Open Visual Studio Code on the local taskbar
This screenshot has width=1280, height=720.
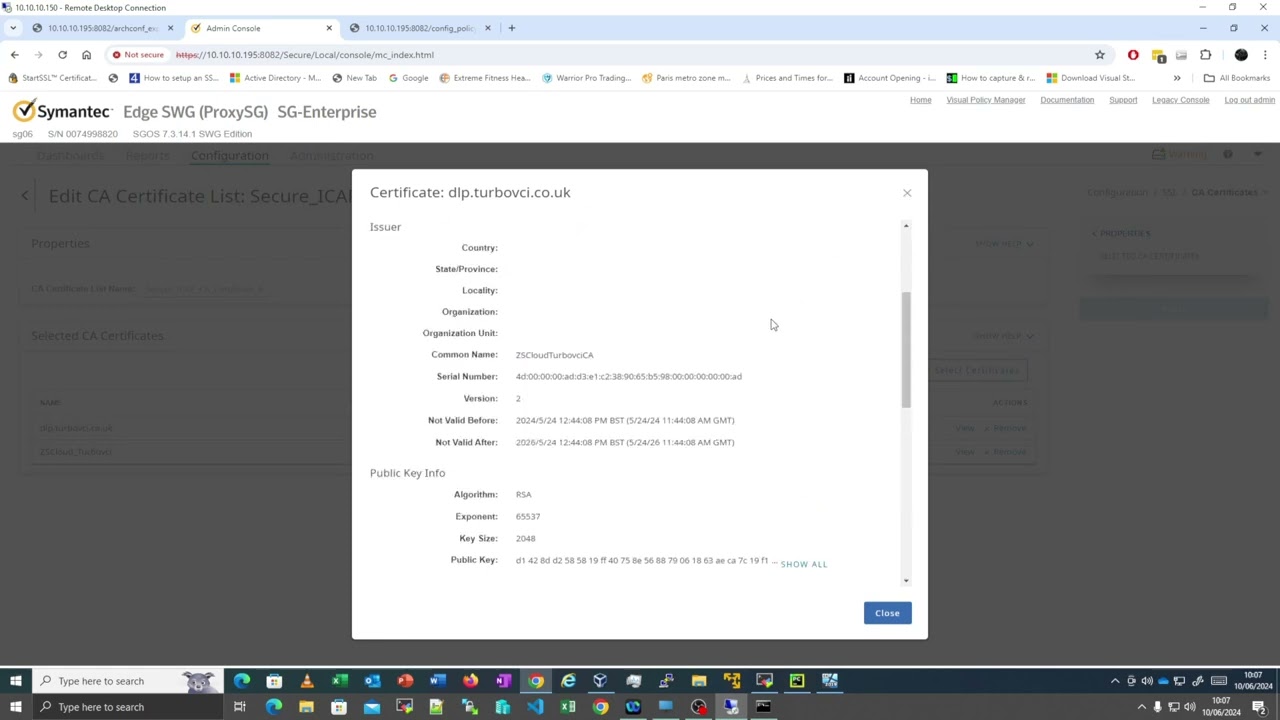pyautogui.click(x=535, y=707)
